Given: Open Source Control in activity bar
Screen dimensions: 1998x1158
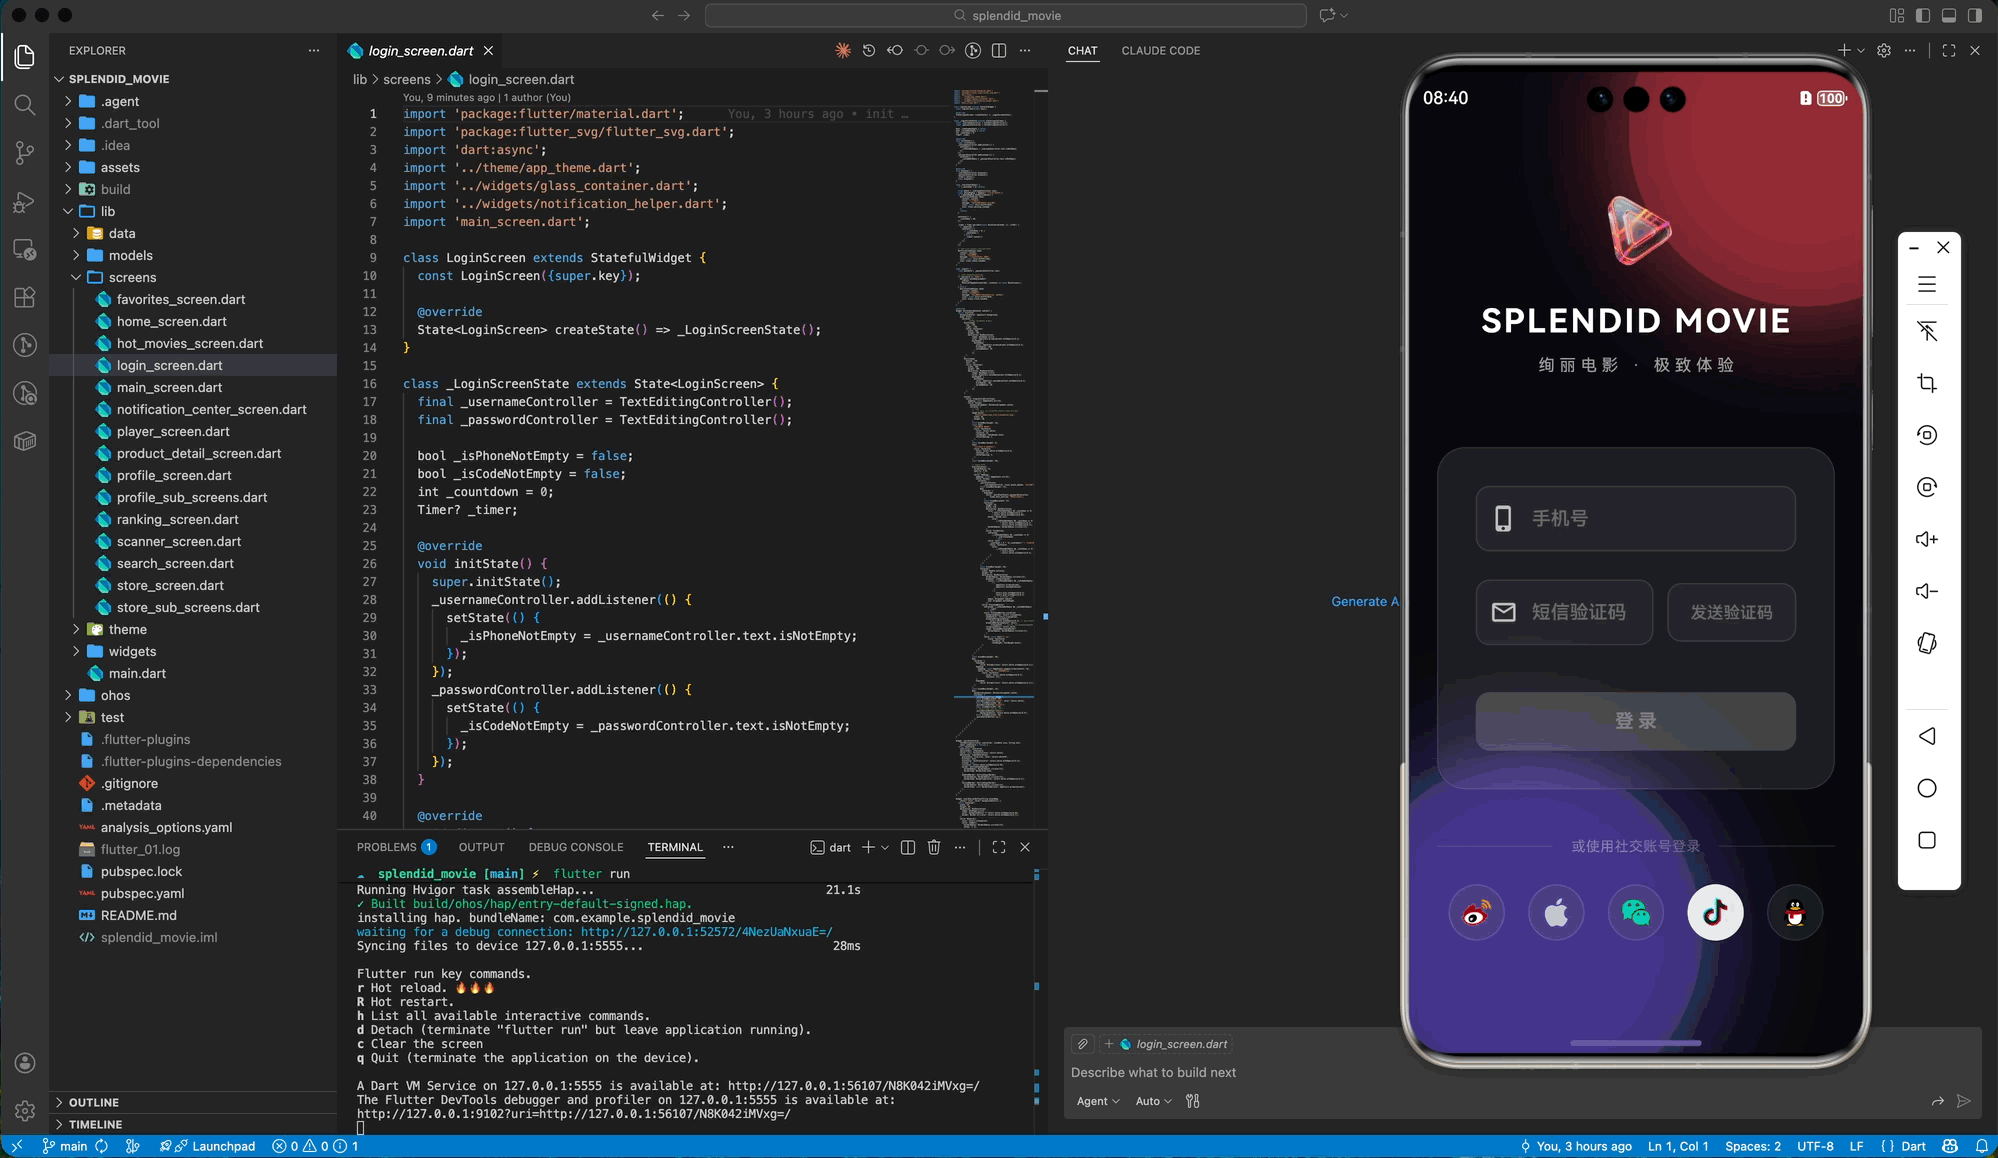Looking at the screenshot, I should point(25,153).
